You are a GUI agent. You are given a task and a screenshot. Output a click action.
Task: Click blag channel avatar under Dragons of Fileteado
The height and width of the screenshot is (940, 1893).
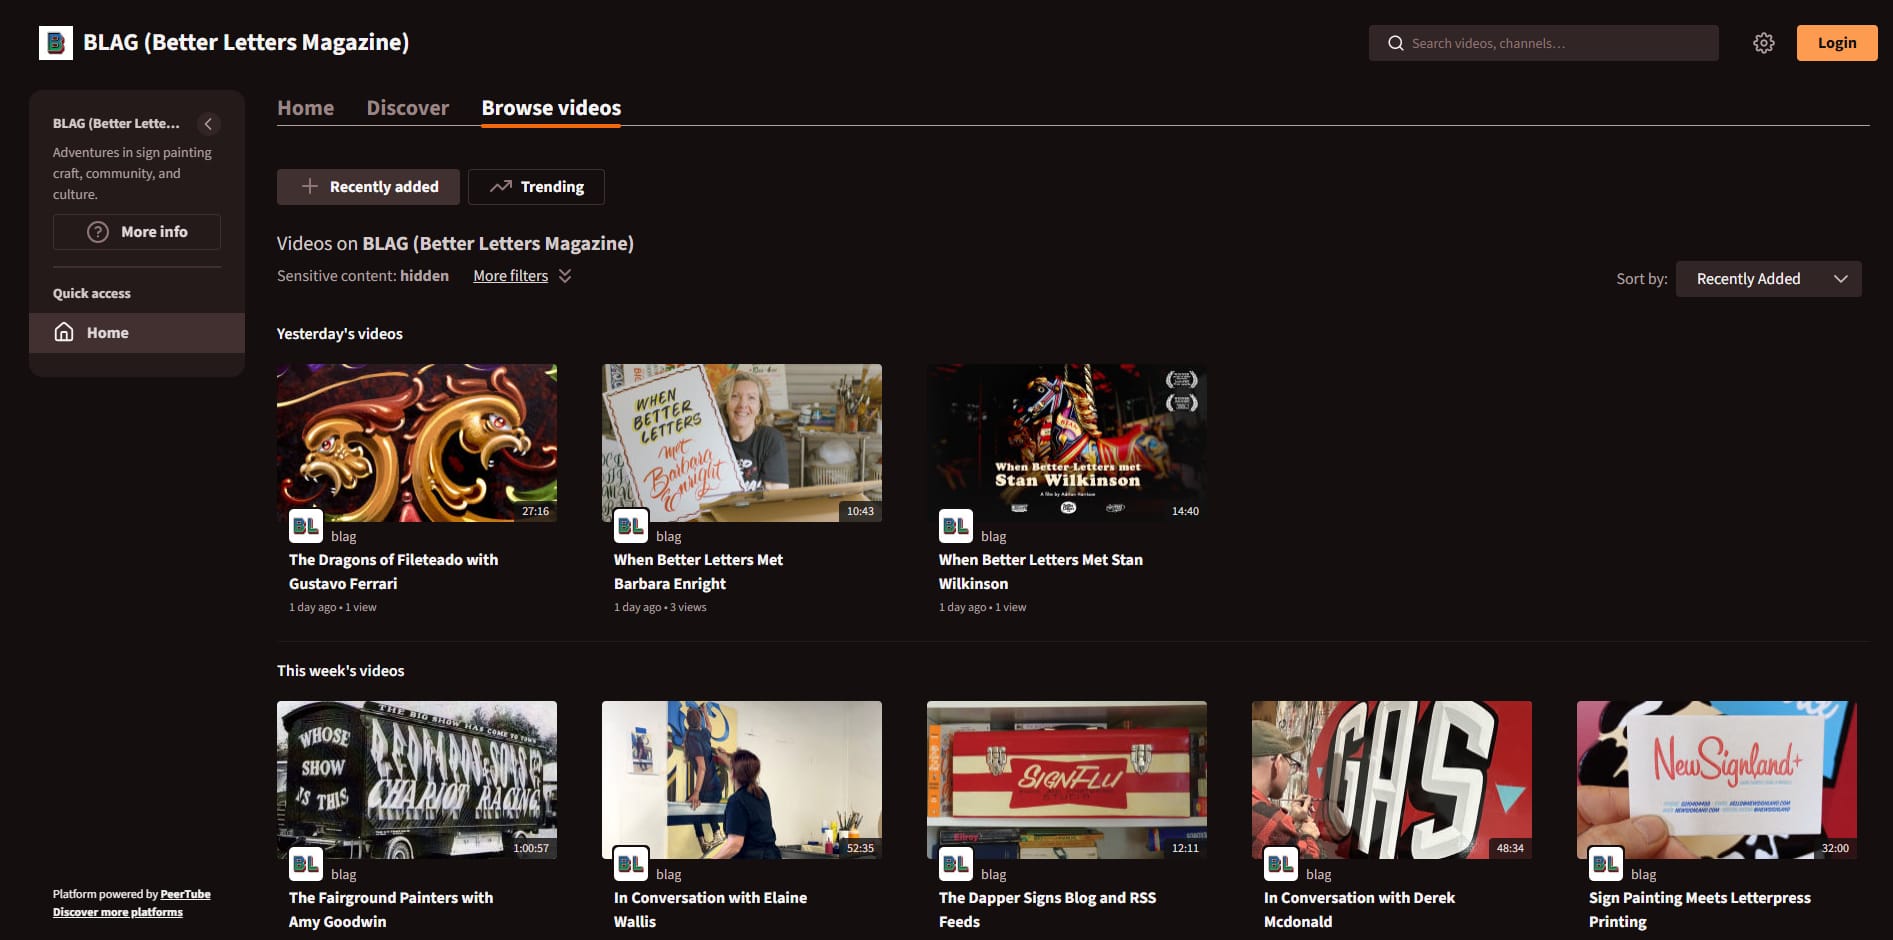(x=306, y=525)
